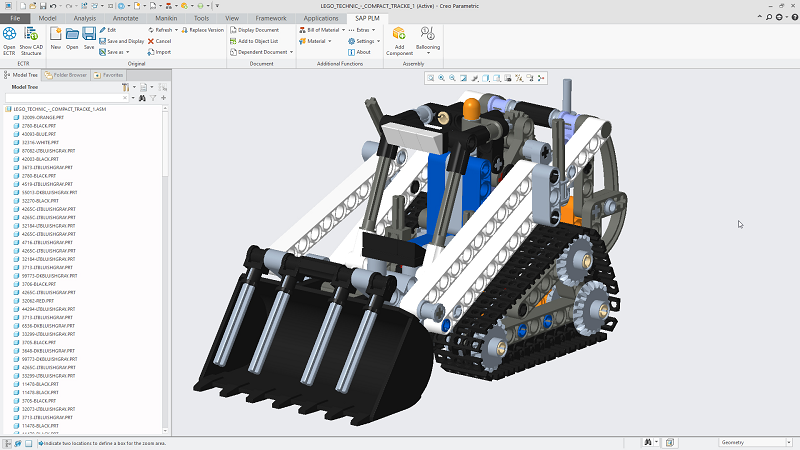This screenshot has width=800, height=450.
Task: Click the Zoom In magnifier icon
Action: point(442,78)
